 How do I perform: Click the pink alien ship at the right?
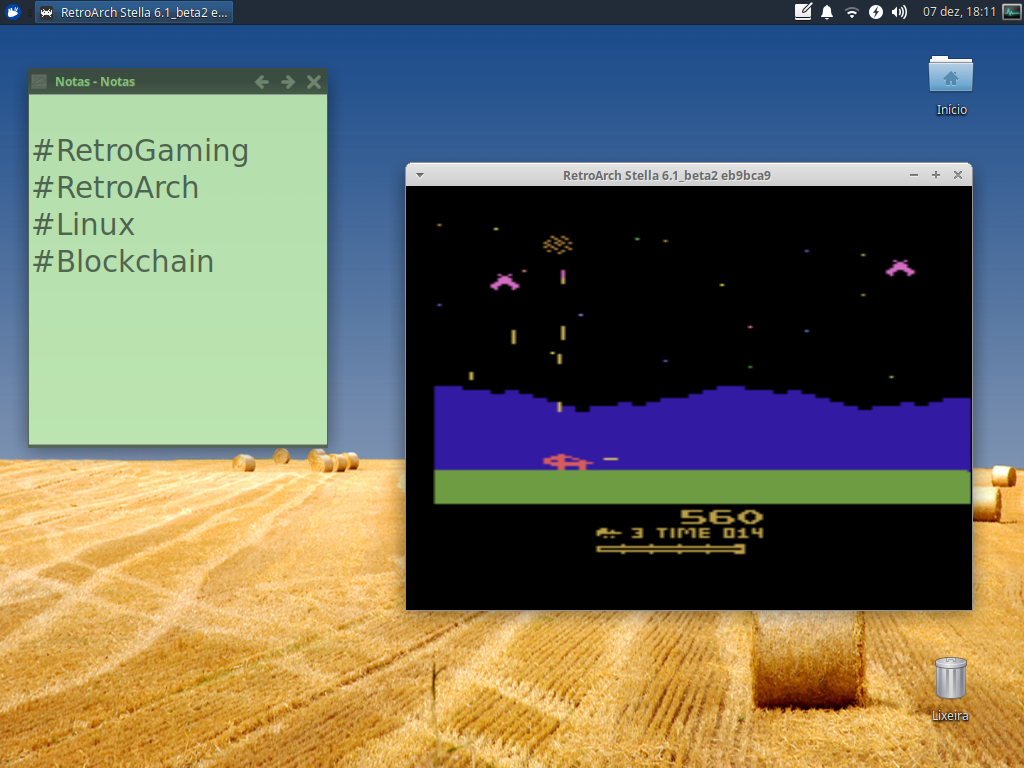coord(900,268)
